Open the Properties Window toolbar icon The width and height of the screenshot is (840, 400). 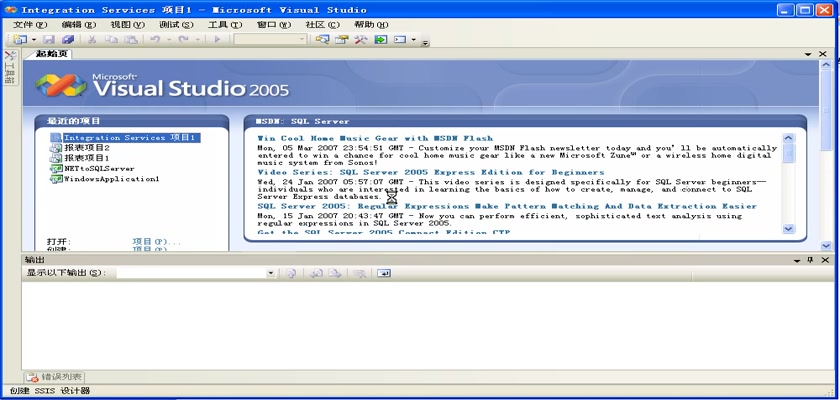tap(341, 40)
